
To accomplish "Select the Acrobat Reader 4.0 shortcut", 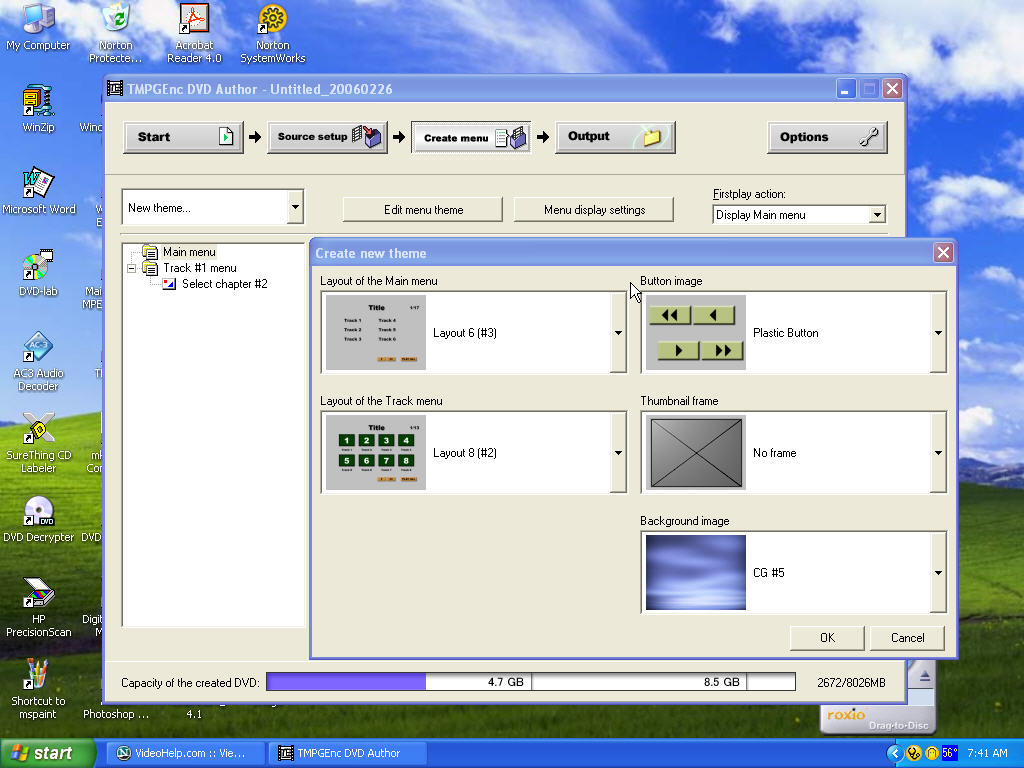I will (x=194, y=33).
